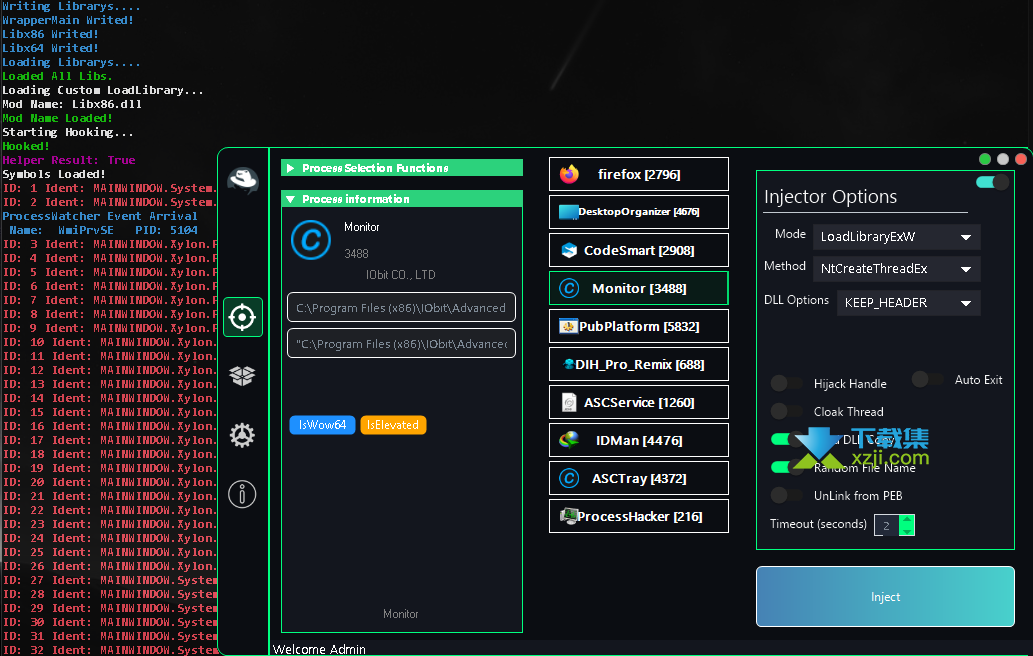Disable the DLL Copy switch
This screenshot has height=656, width=1033.
[x=787, y=439]
